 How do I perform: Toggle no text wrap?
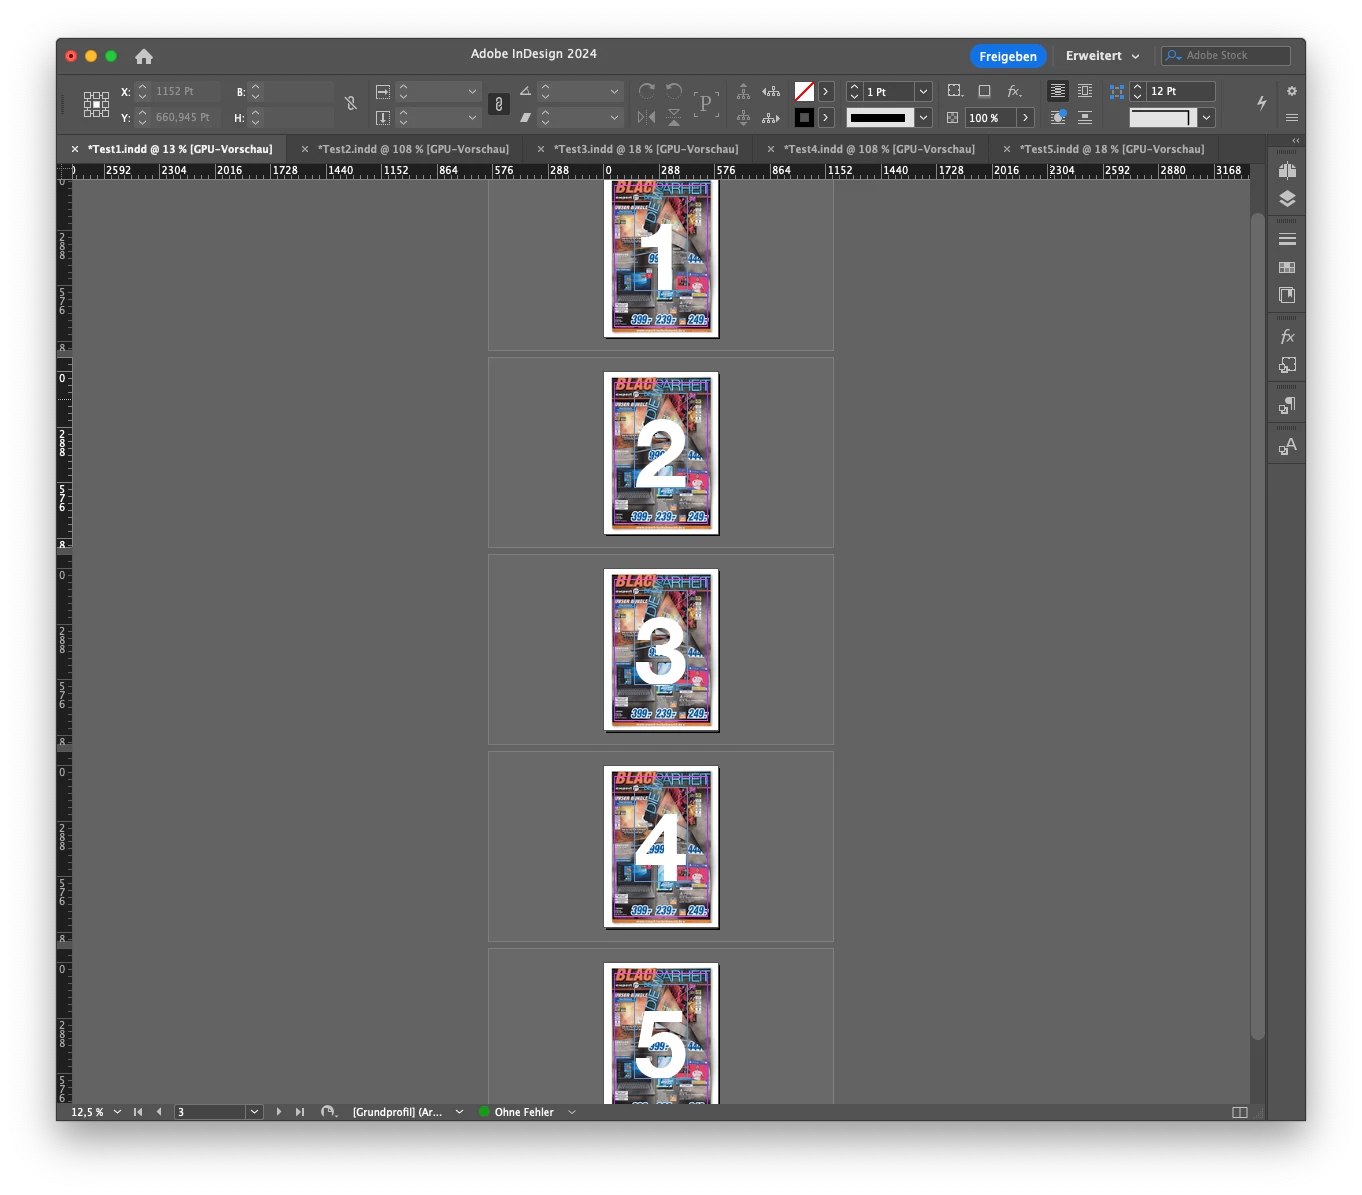click(1057, 91)
